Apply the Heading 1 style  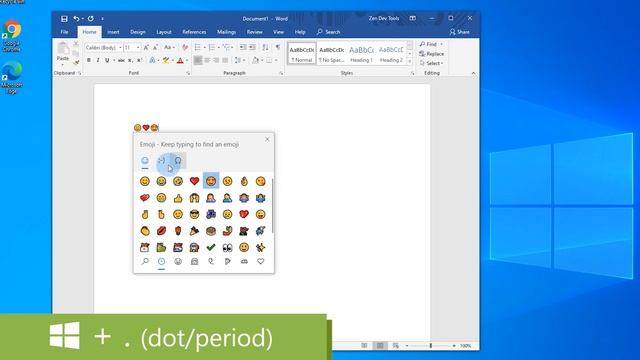(x=361, y=53)
